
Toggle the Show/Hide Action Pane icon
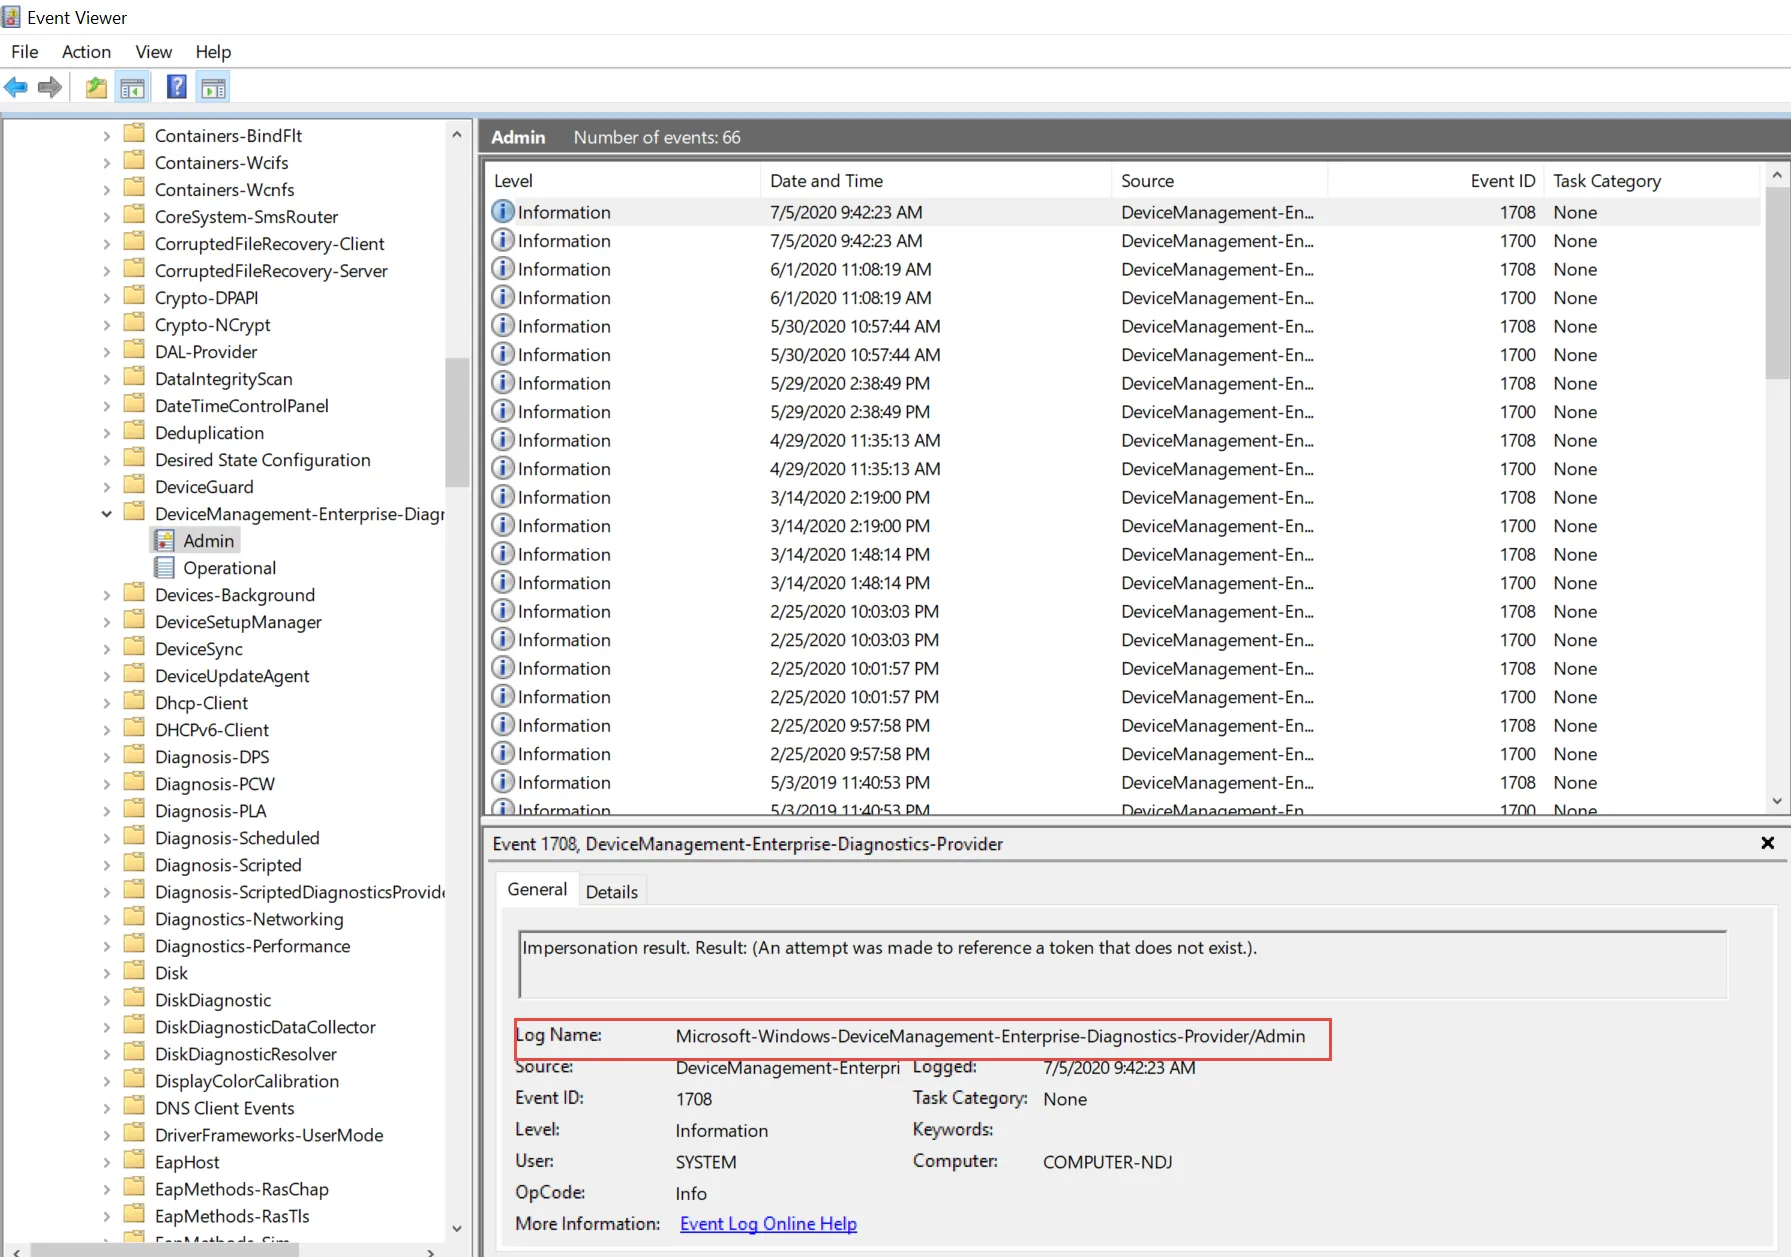click(213, 88)
